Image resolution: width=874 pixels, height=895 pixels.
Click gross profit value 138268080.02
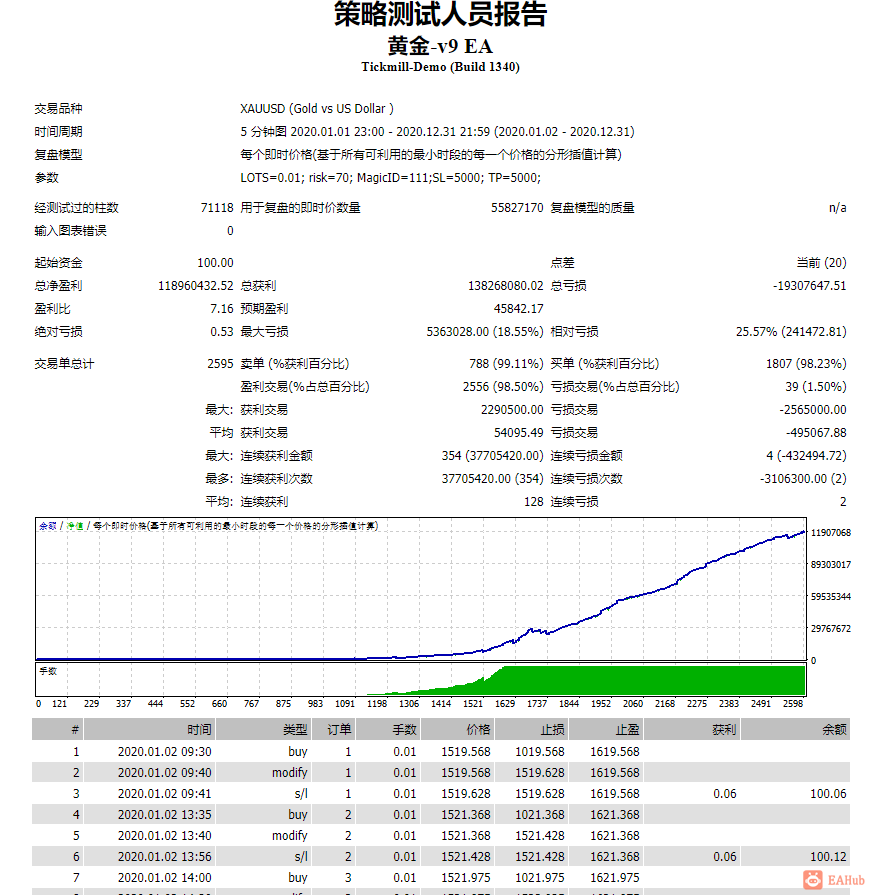[x=506, y=285]
